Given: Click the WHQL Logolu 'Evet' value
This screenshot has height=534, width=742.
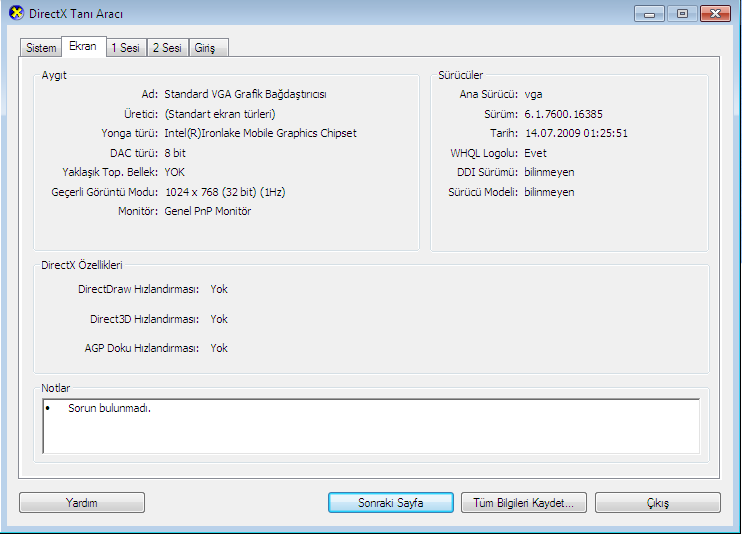Looking at the screenshot, I should [535, 153].
